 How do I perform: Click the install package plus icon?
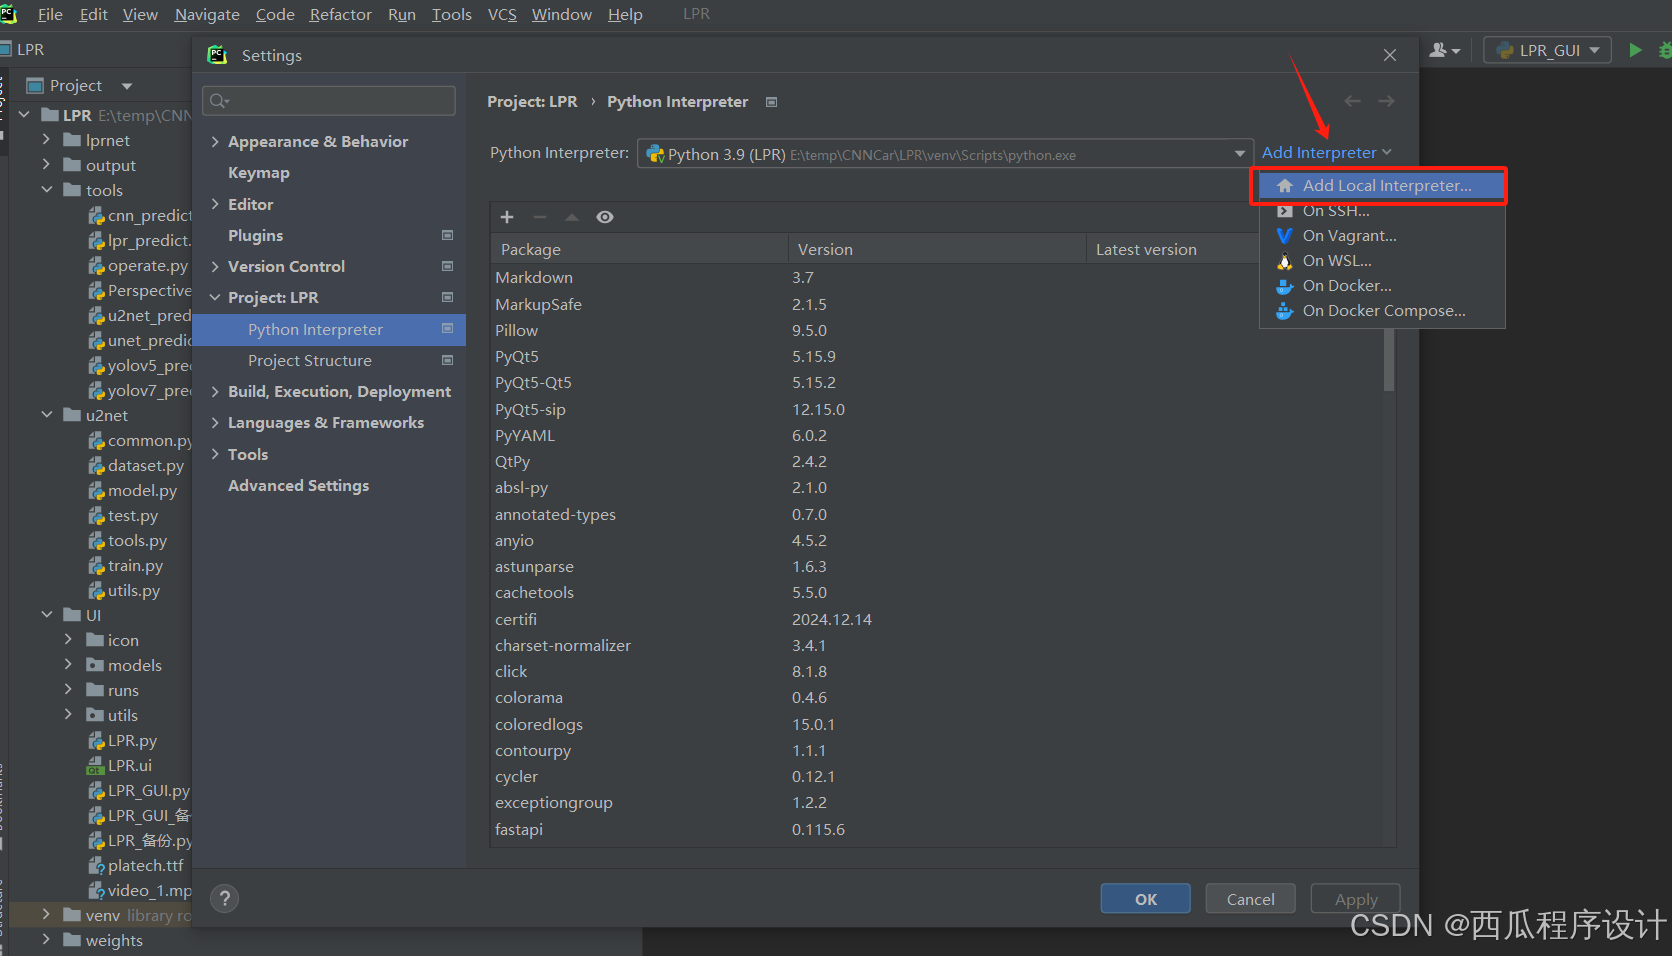507,217
